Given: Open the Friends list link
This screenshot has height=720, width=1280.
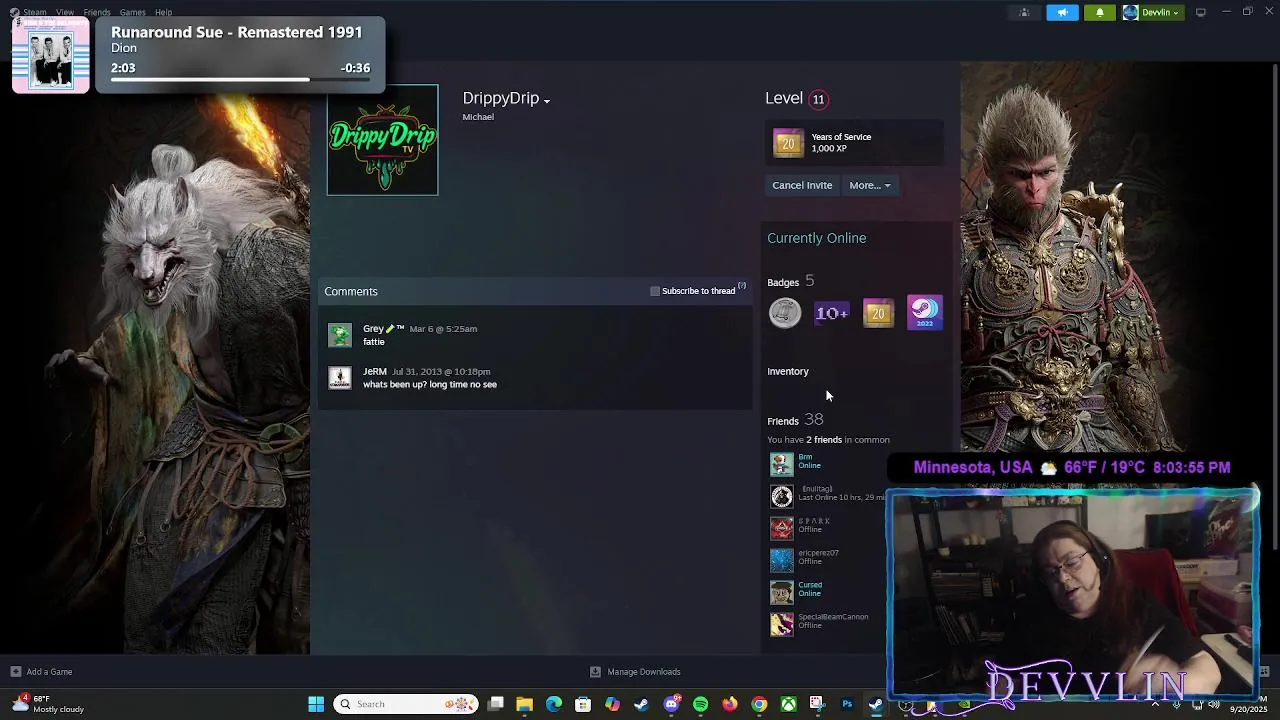Looking at the screenshot, I should pos(783,421).
